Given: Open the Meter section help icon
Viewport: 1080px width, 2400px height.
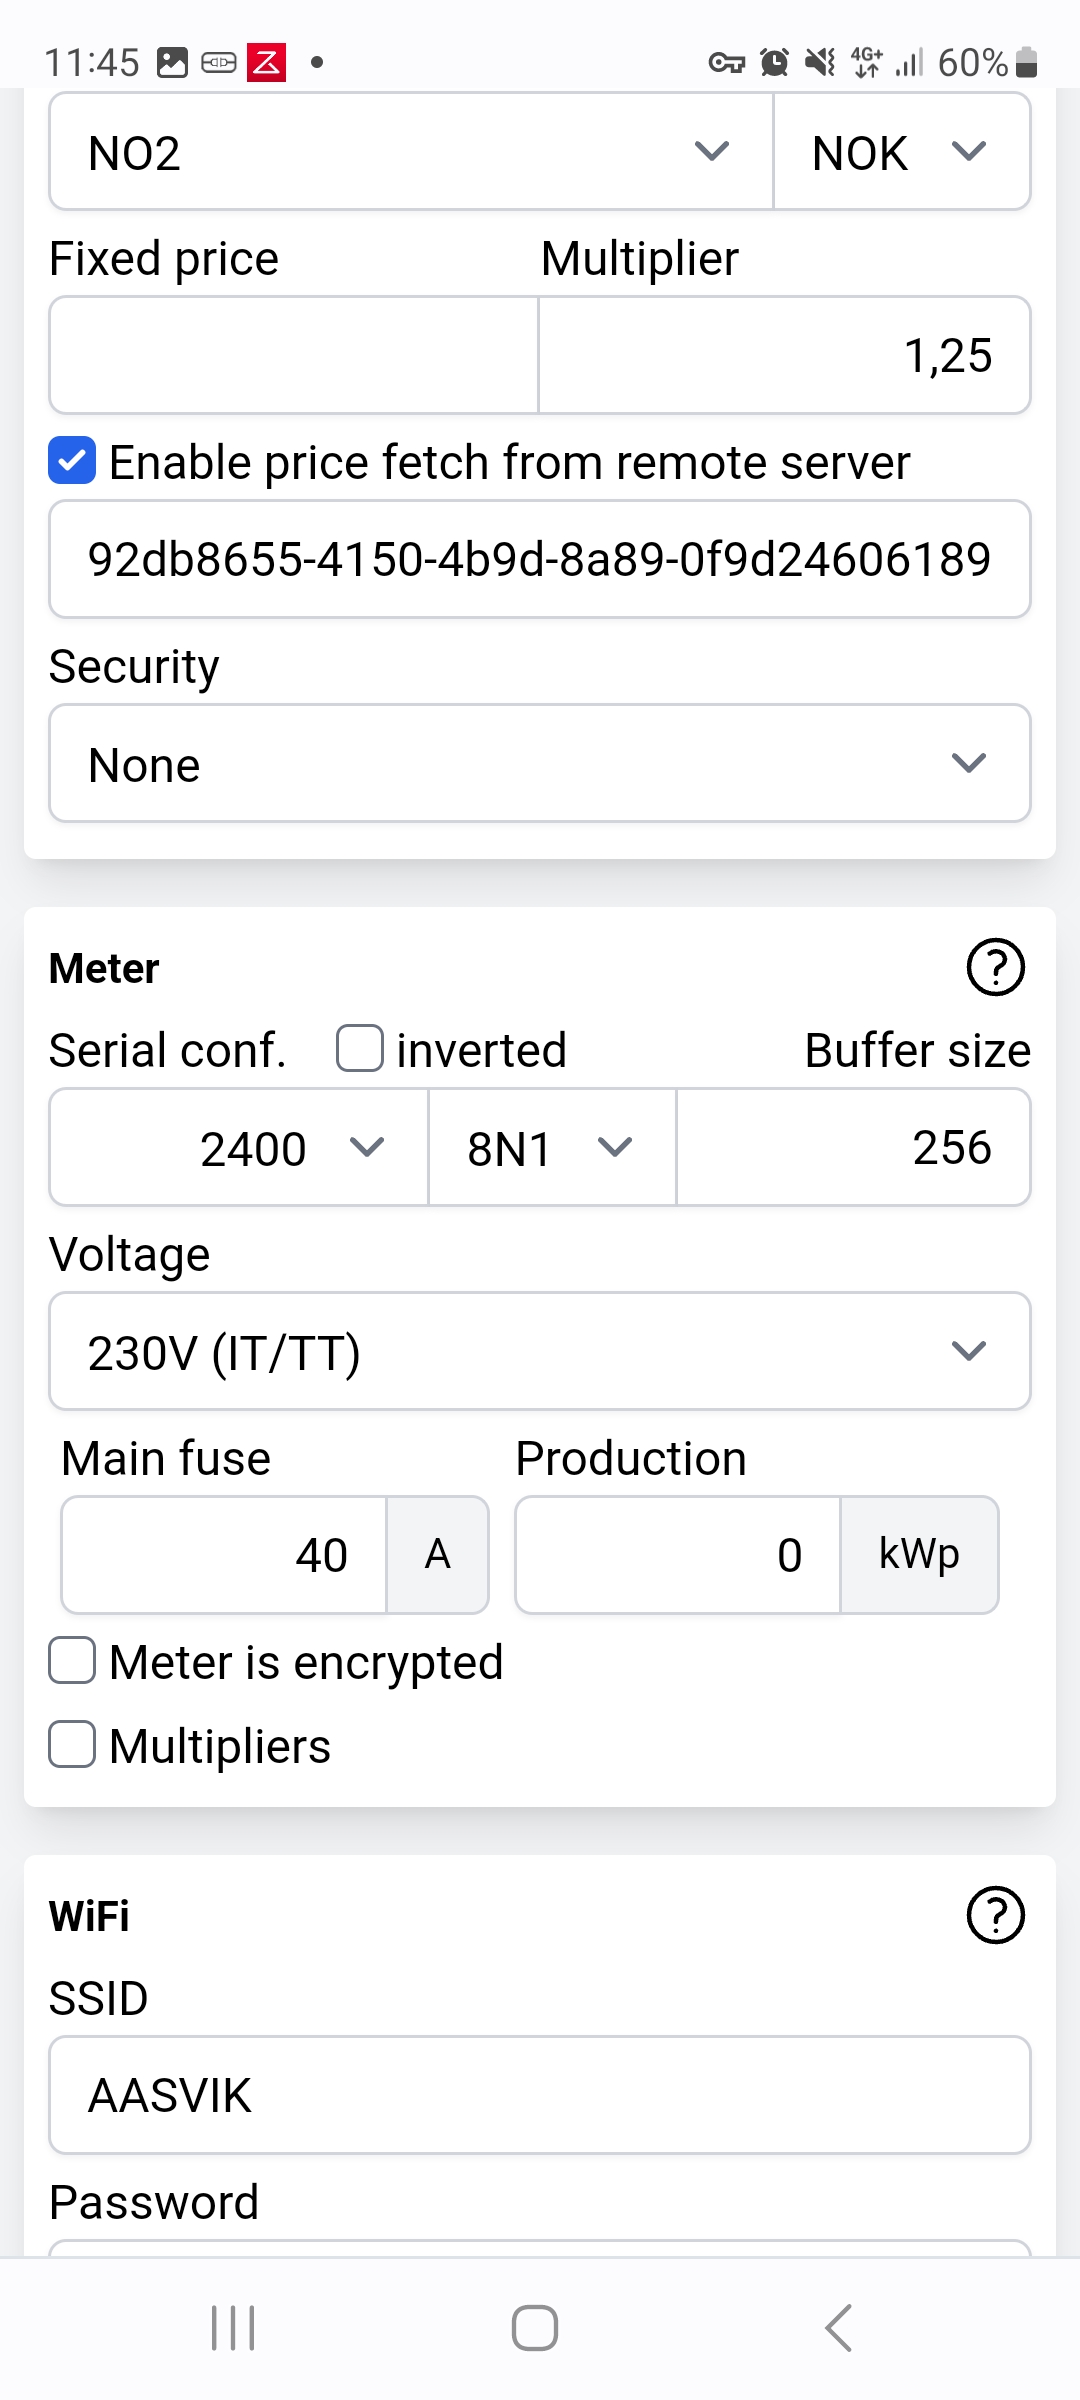Looking at the screenshot, I should 995,967.
